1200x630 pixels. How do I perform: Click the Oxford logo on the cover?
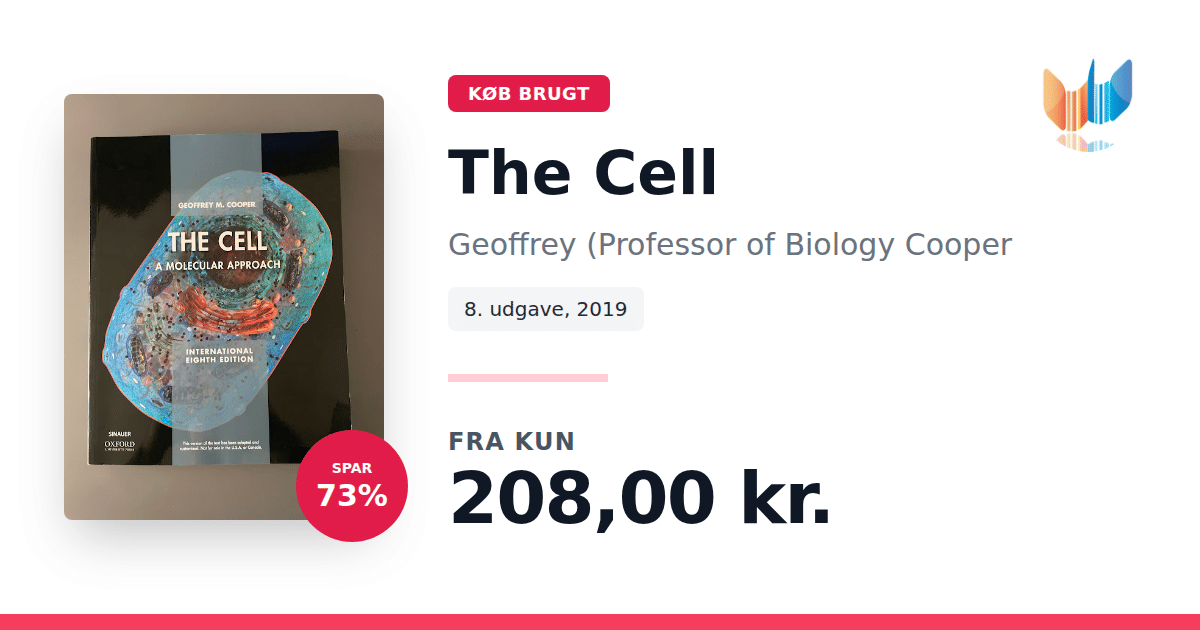tap(120, 444)
